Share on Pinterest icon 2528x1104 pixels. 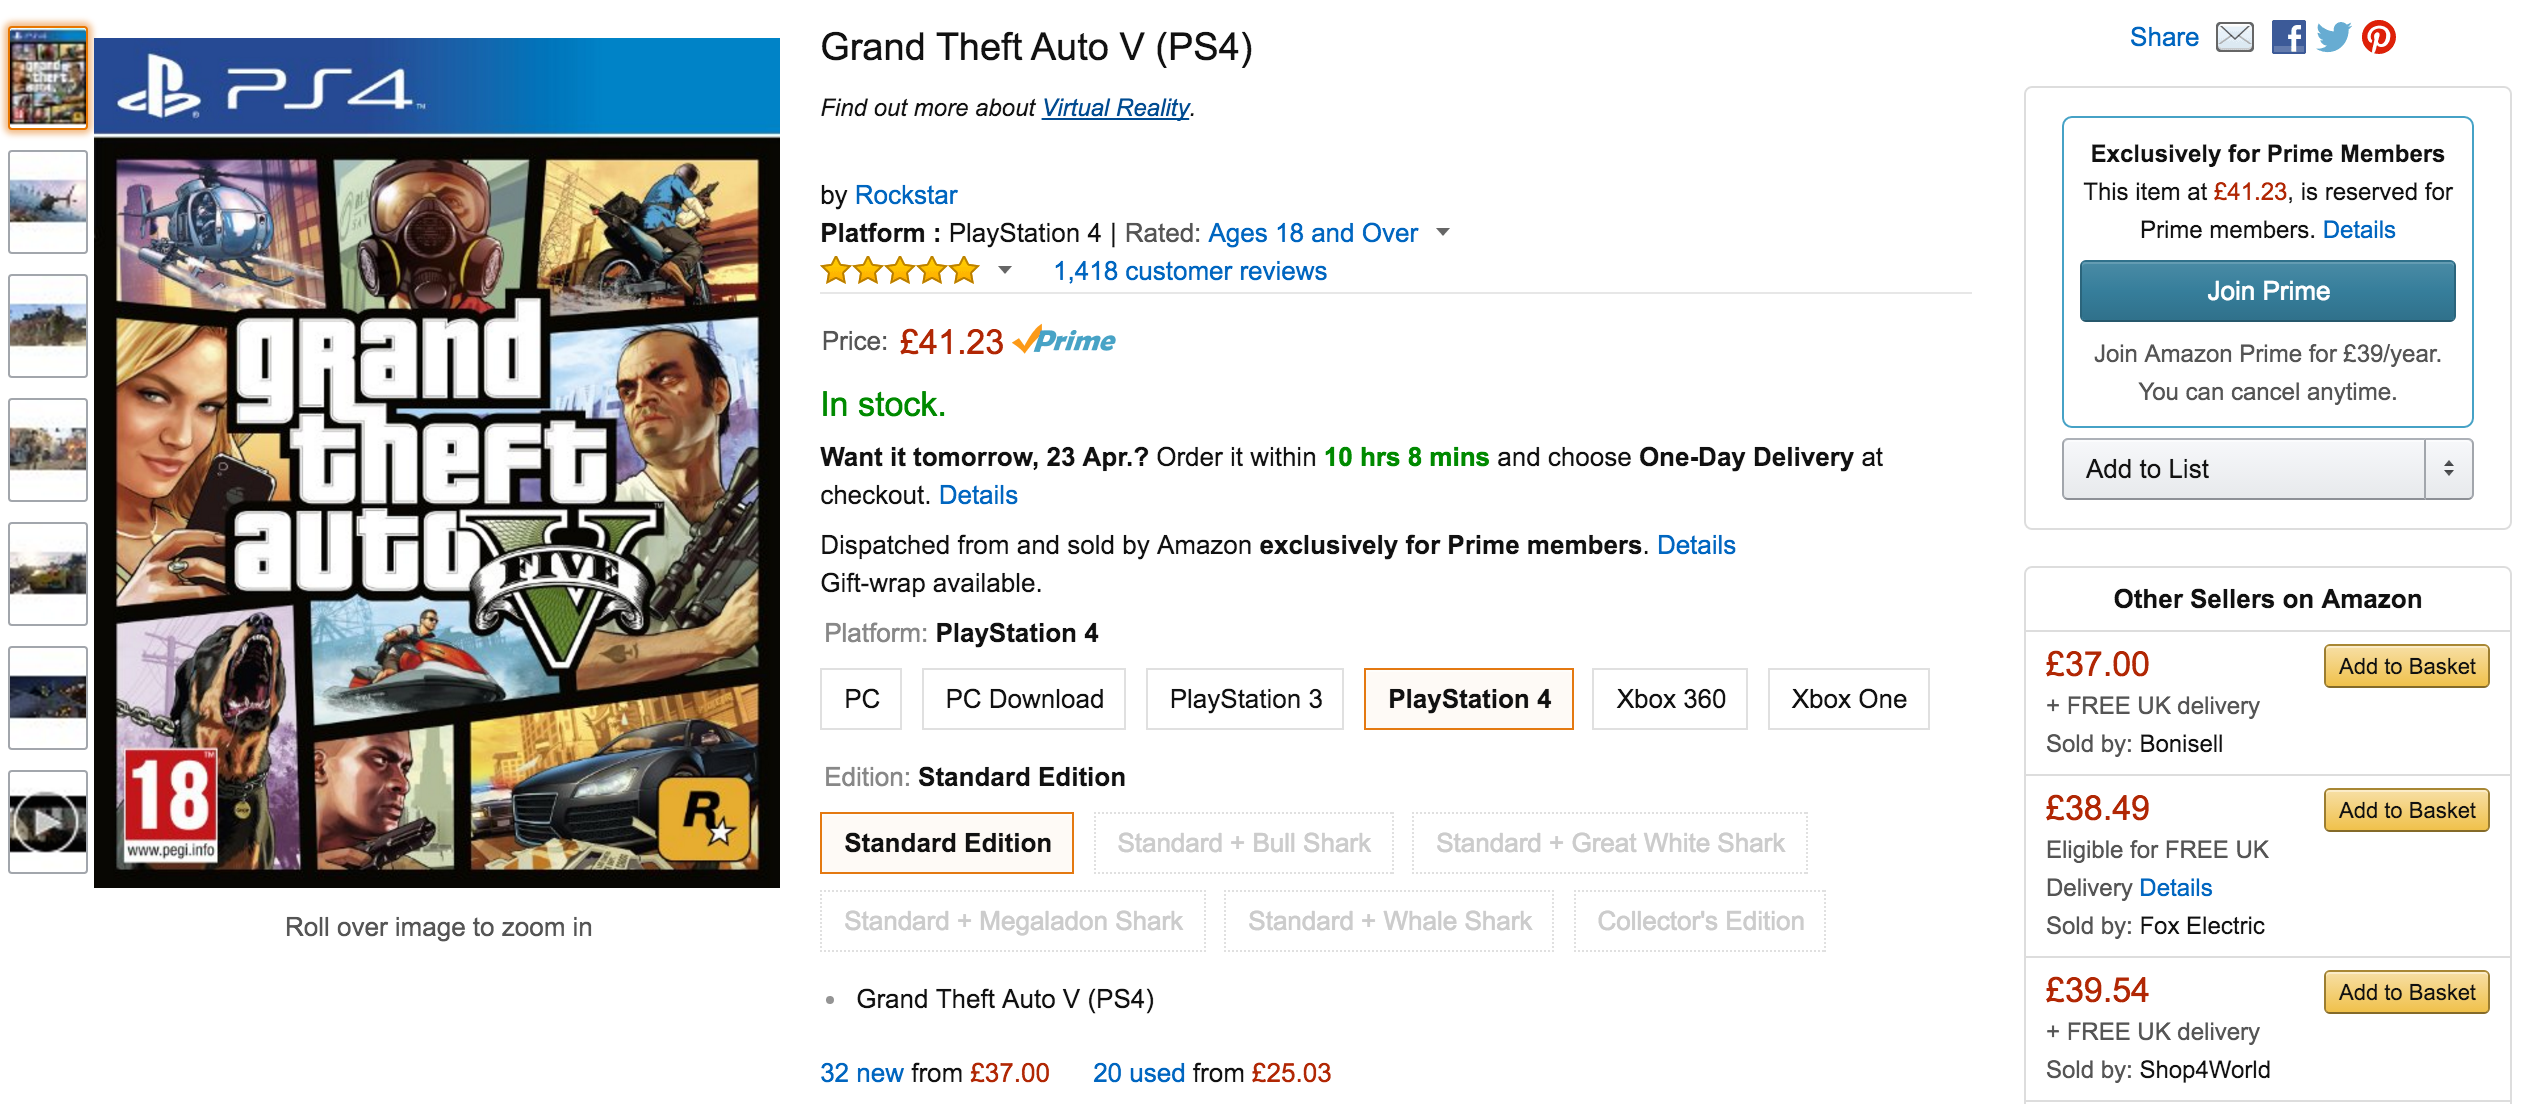tap(2378, 37)
